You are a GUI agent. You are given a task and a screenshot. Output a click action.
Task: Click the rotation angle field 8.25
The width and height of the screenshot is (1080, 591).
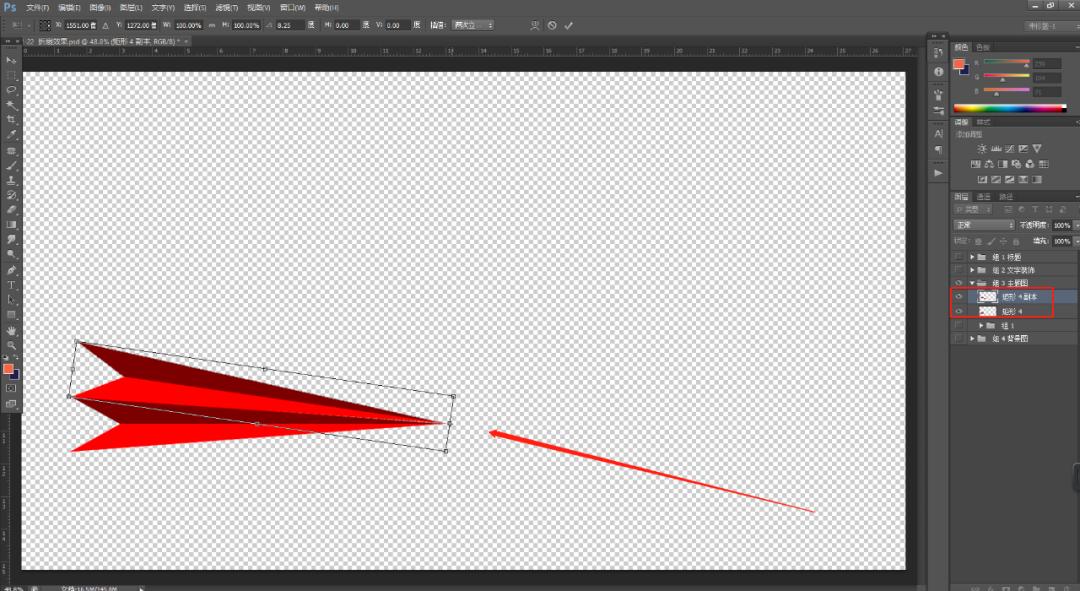[290, 25]
